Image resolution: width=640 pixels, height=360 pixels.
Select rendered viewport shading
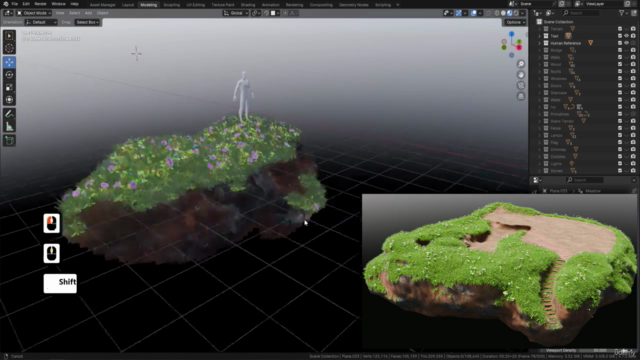tap(516, 13)
